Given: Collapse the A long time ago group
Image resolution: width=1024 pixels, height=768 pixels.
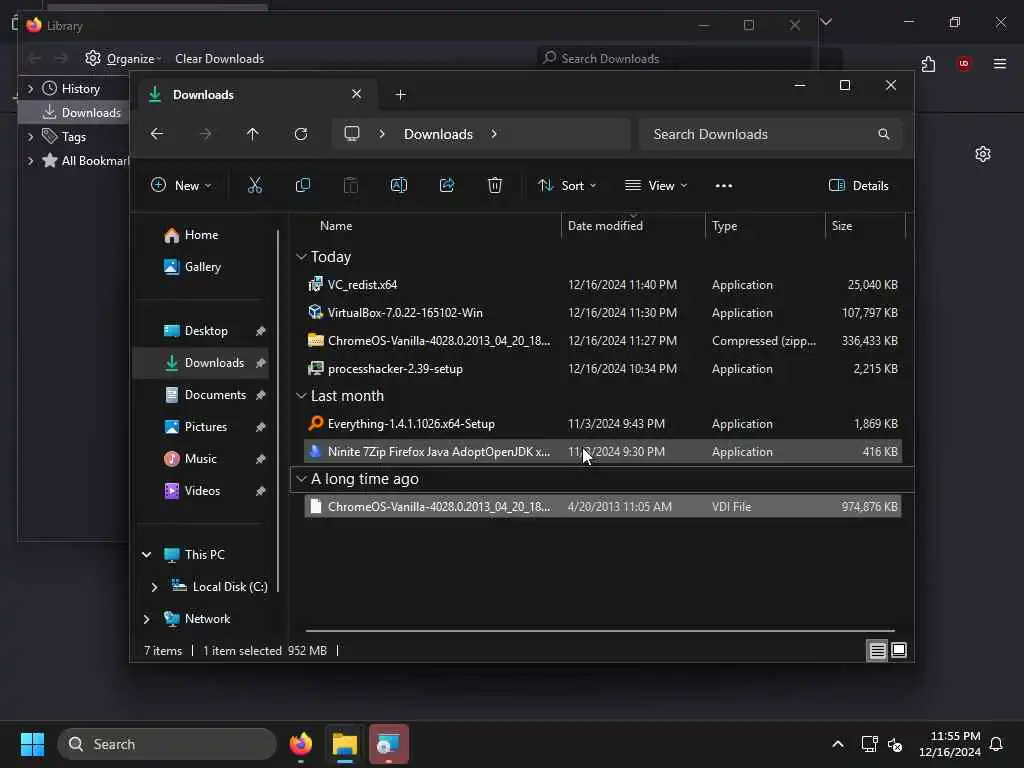Looking at the screenshot, I should [301, 479].
